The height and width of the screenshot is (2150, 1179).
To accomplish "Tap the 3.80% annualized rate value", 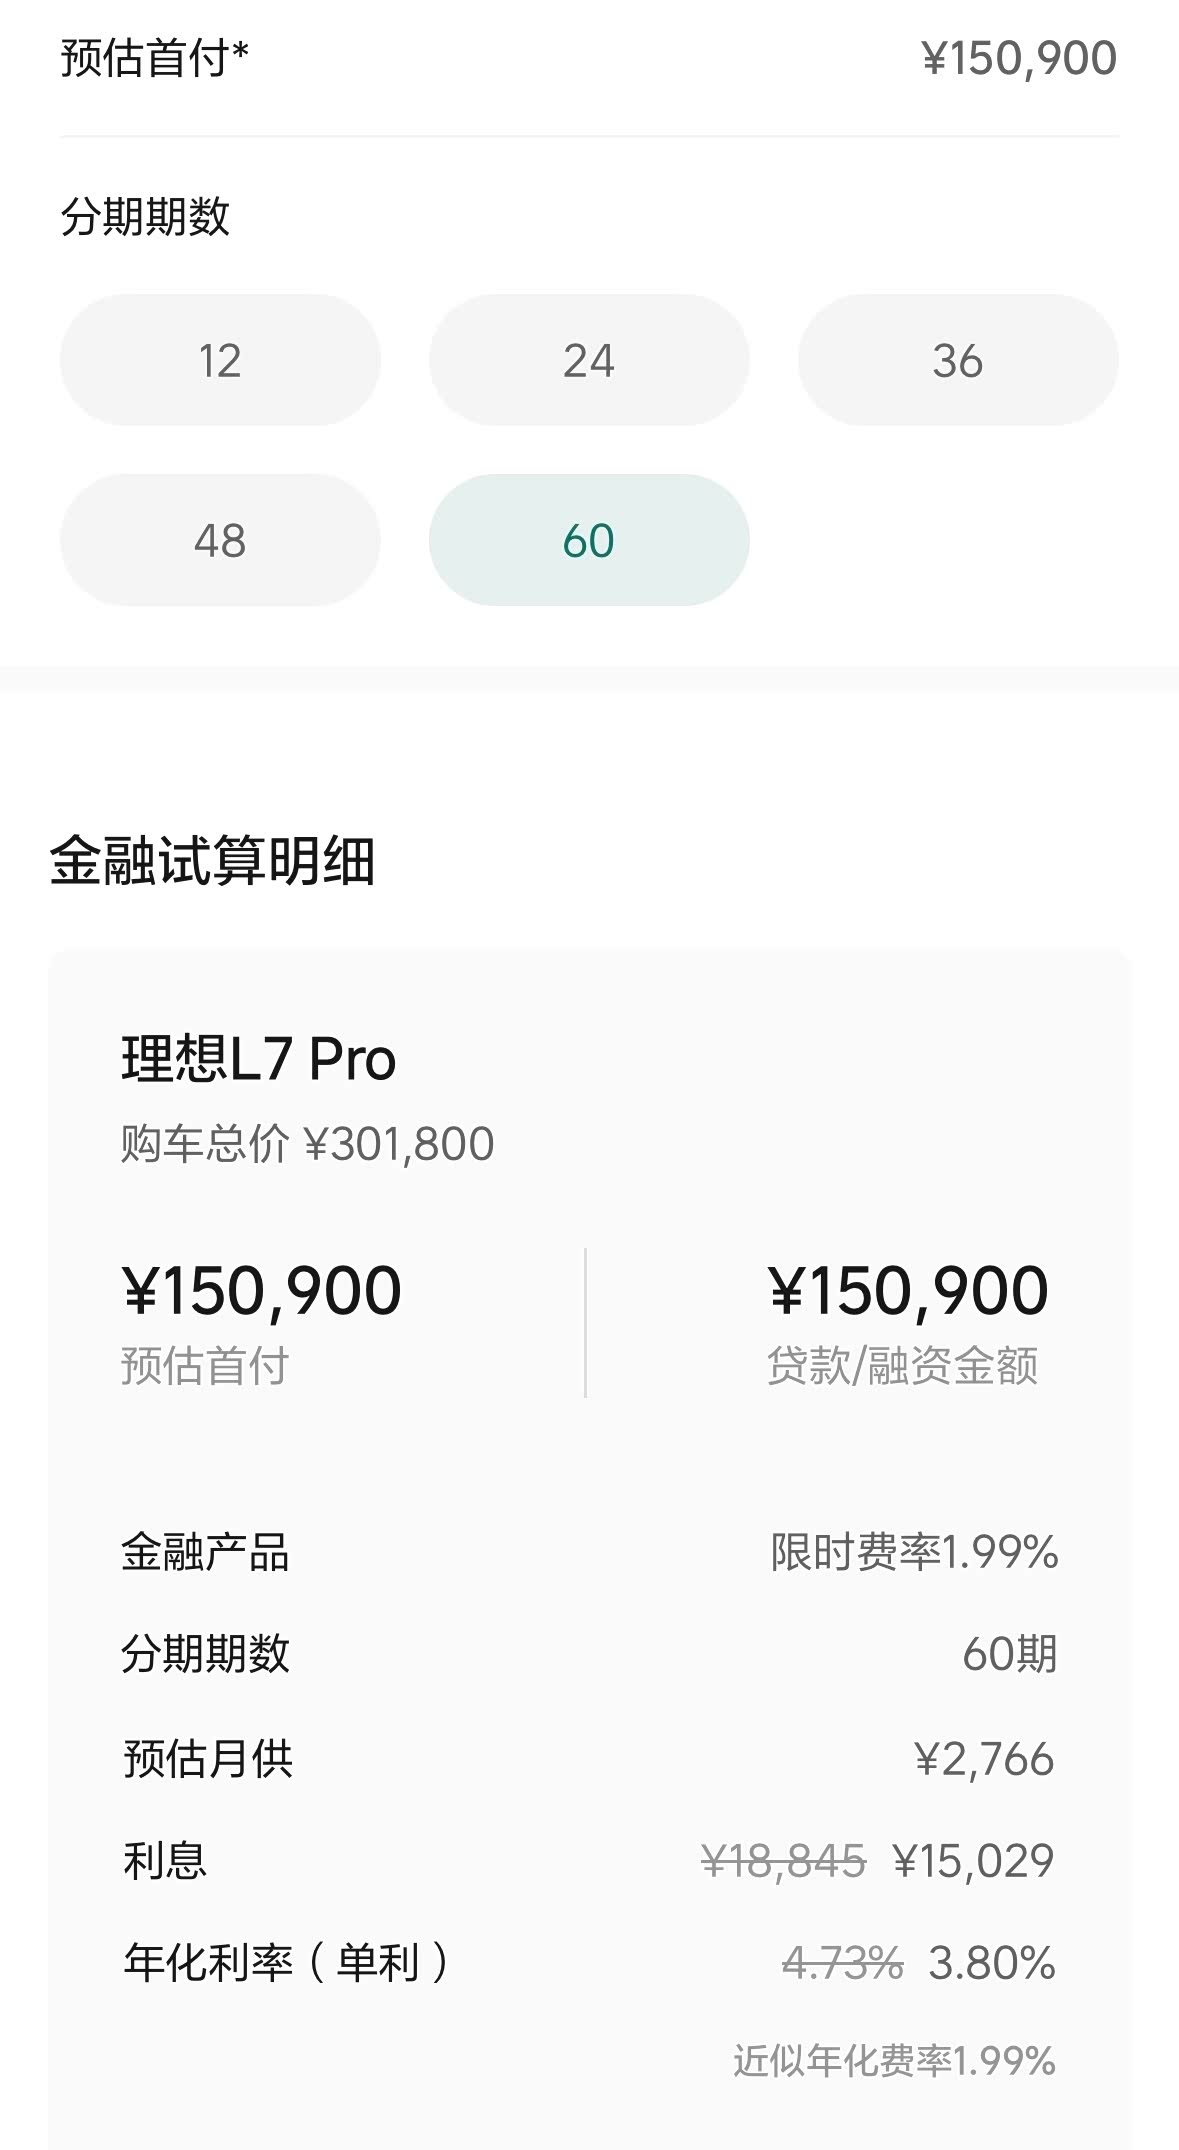I will 992,1963.
